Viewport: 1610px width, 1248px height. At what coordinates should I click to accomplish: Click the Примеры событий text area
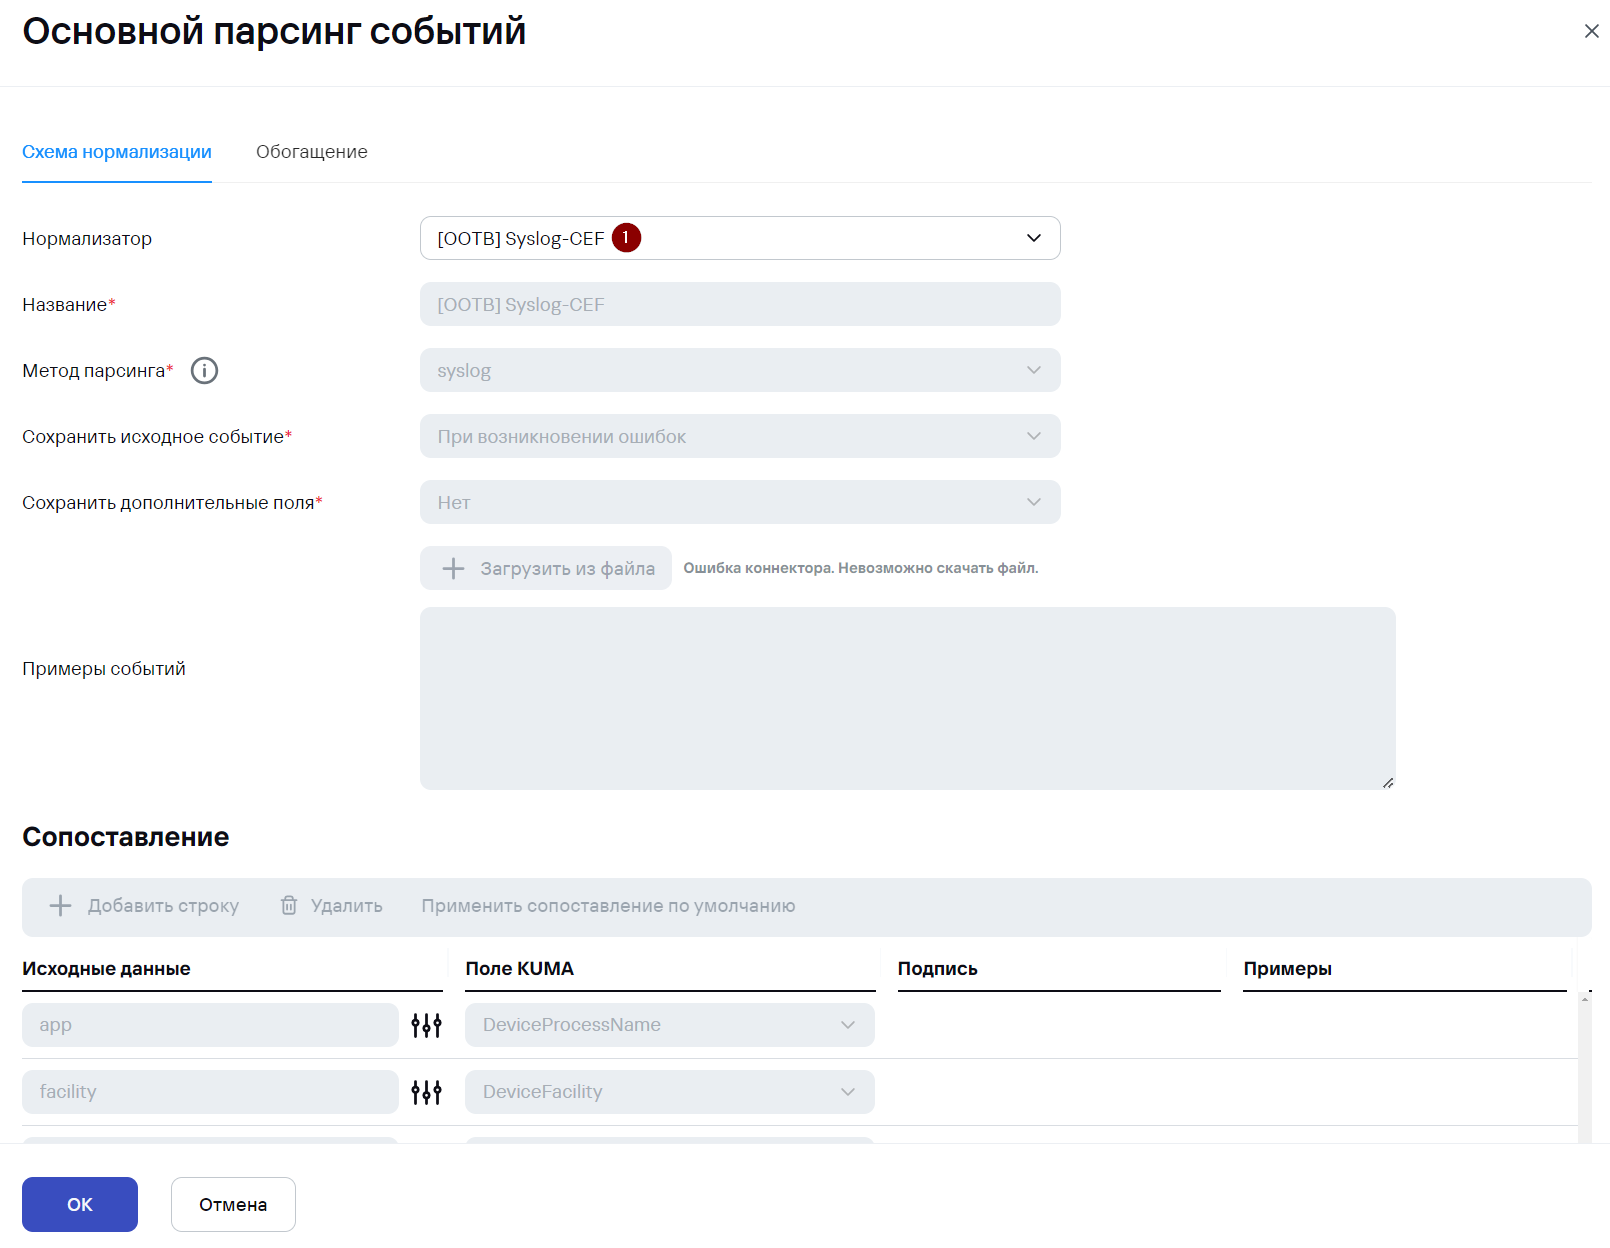[x=908, y=698]
